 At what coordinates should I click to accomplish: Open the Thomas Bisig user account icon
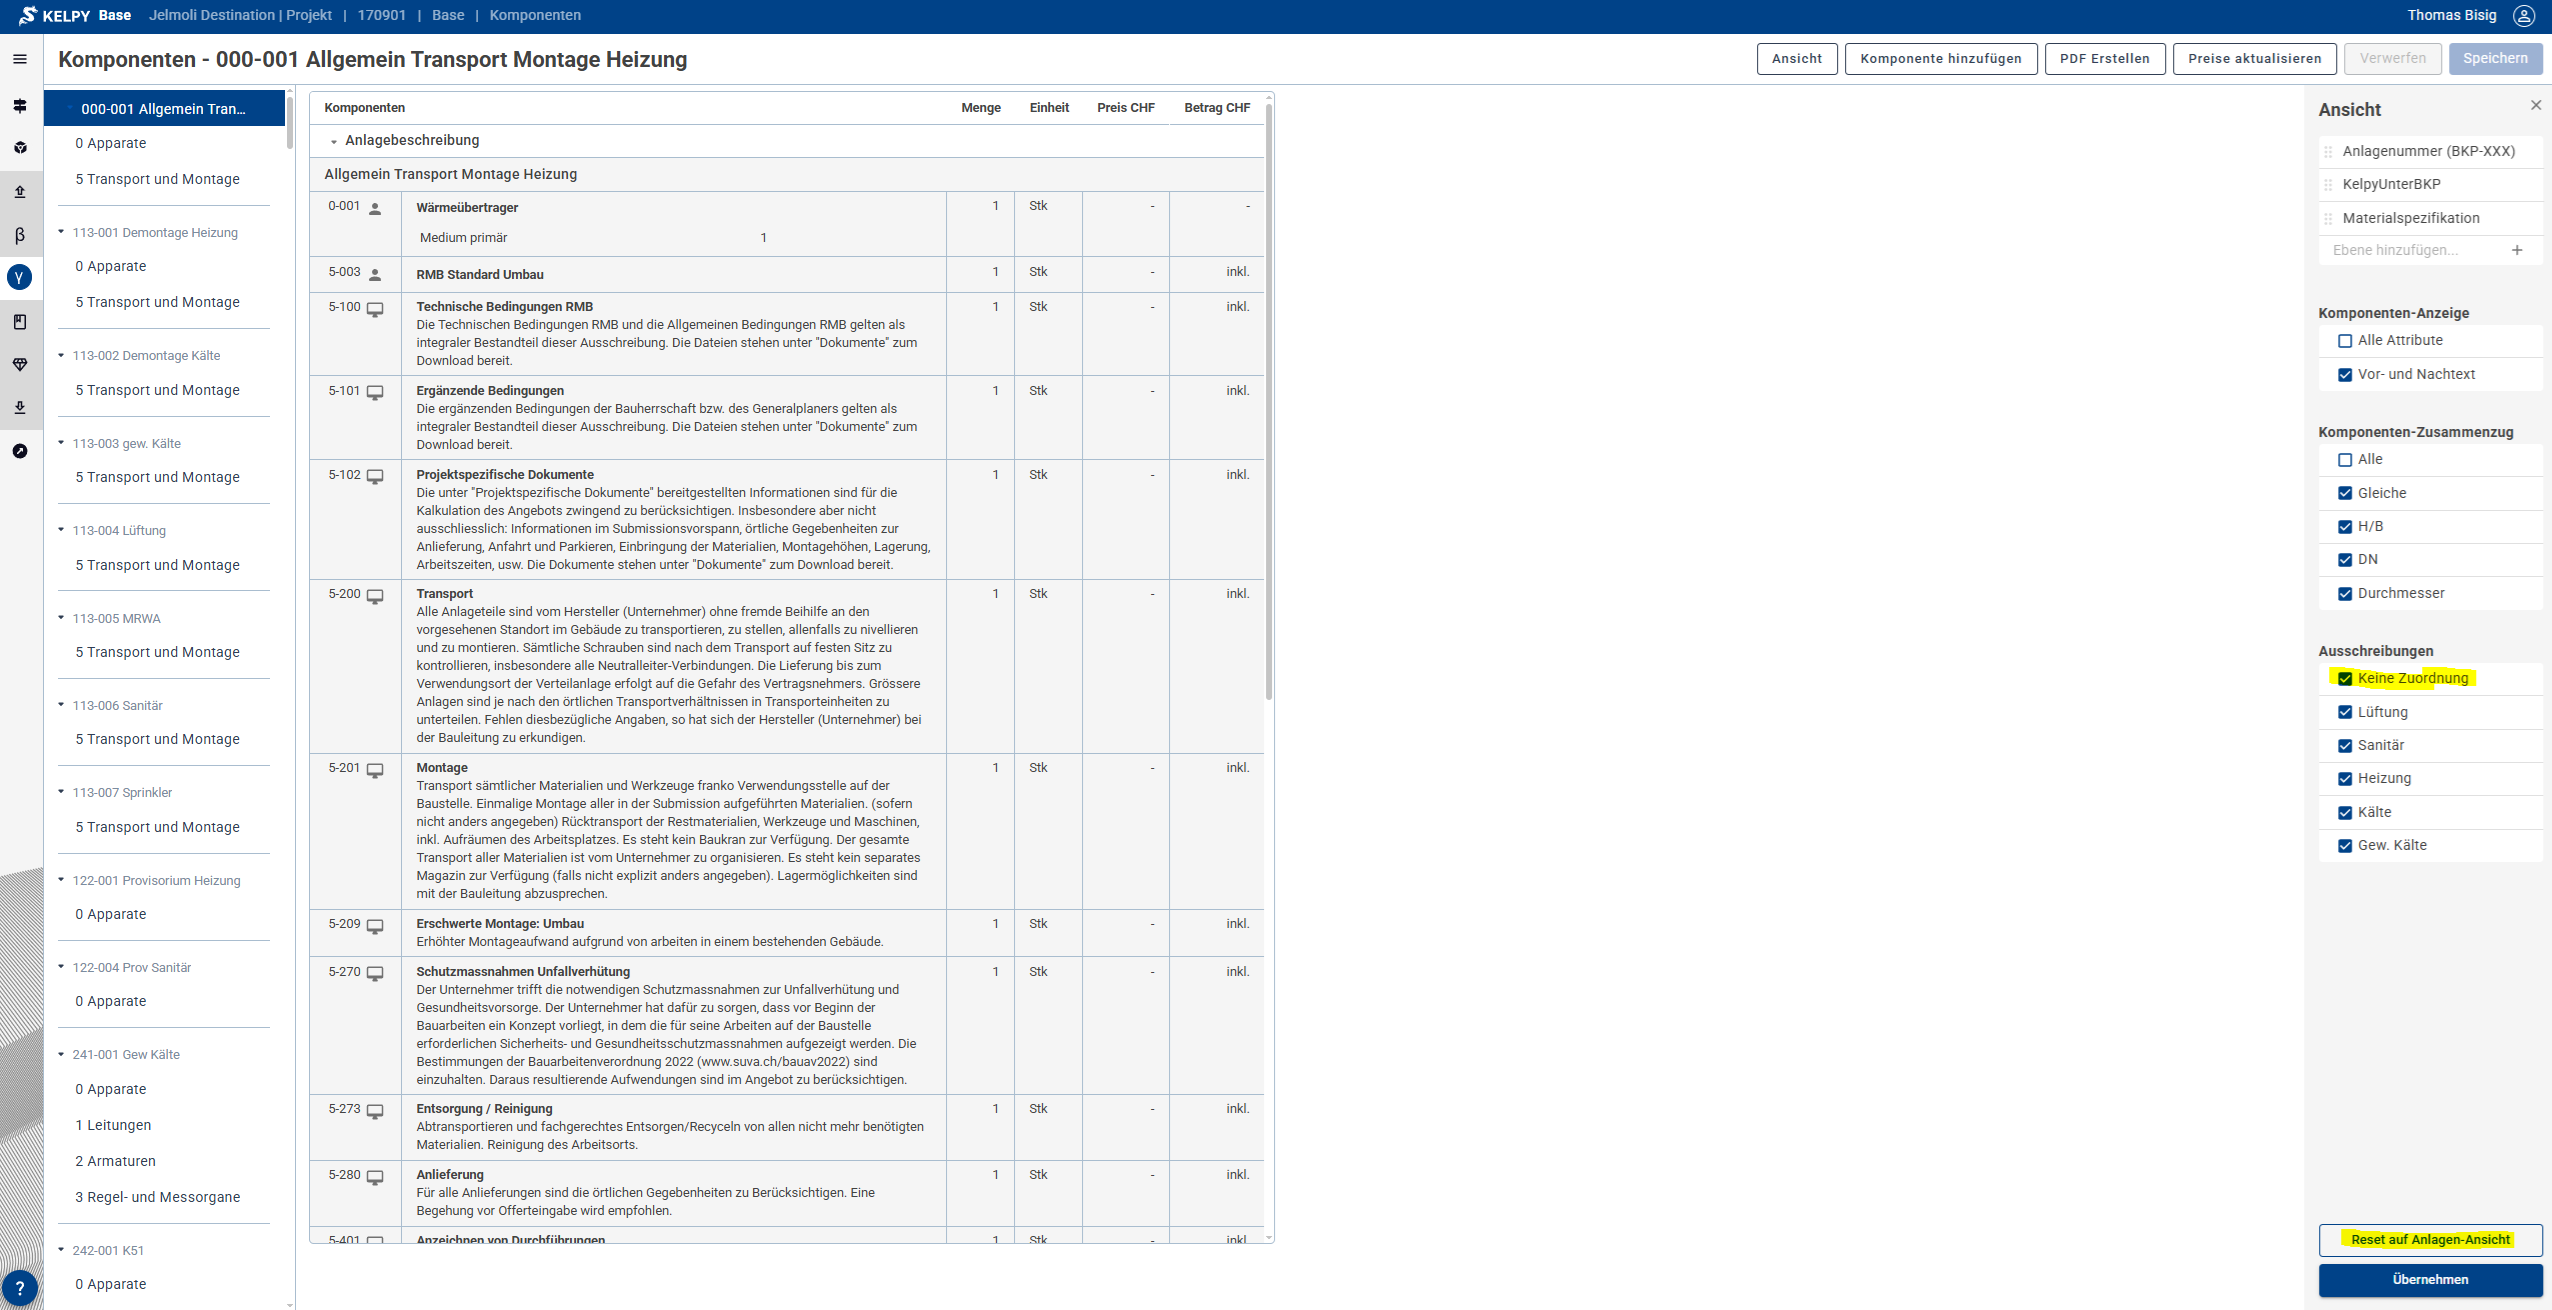point(2523,15)
